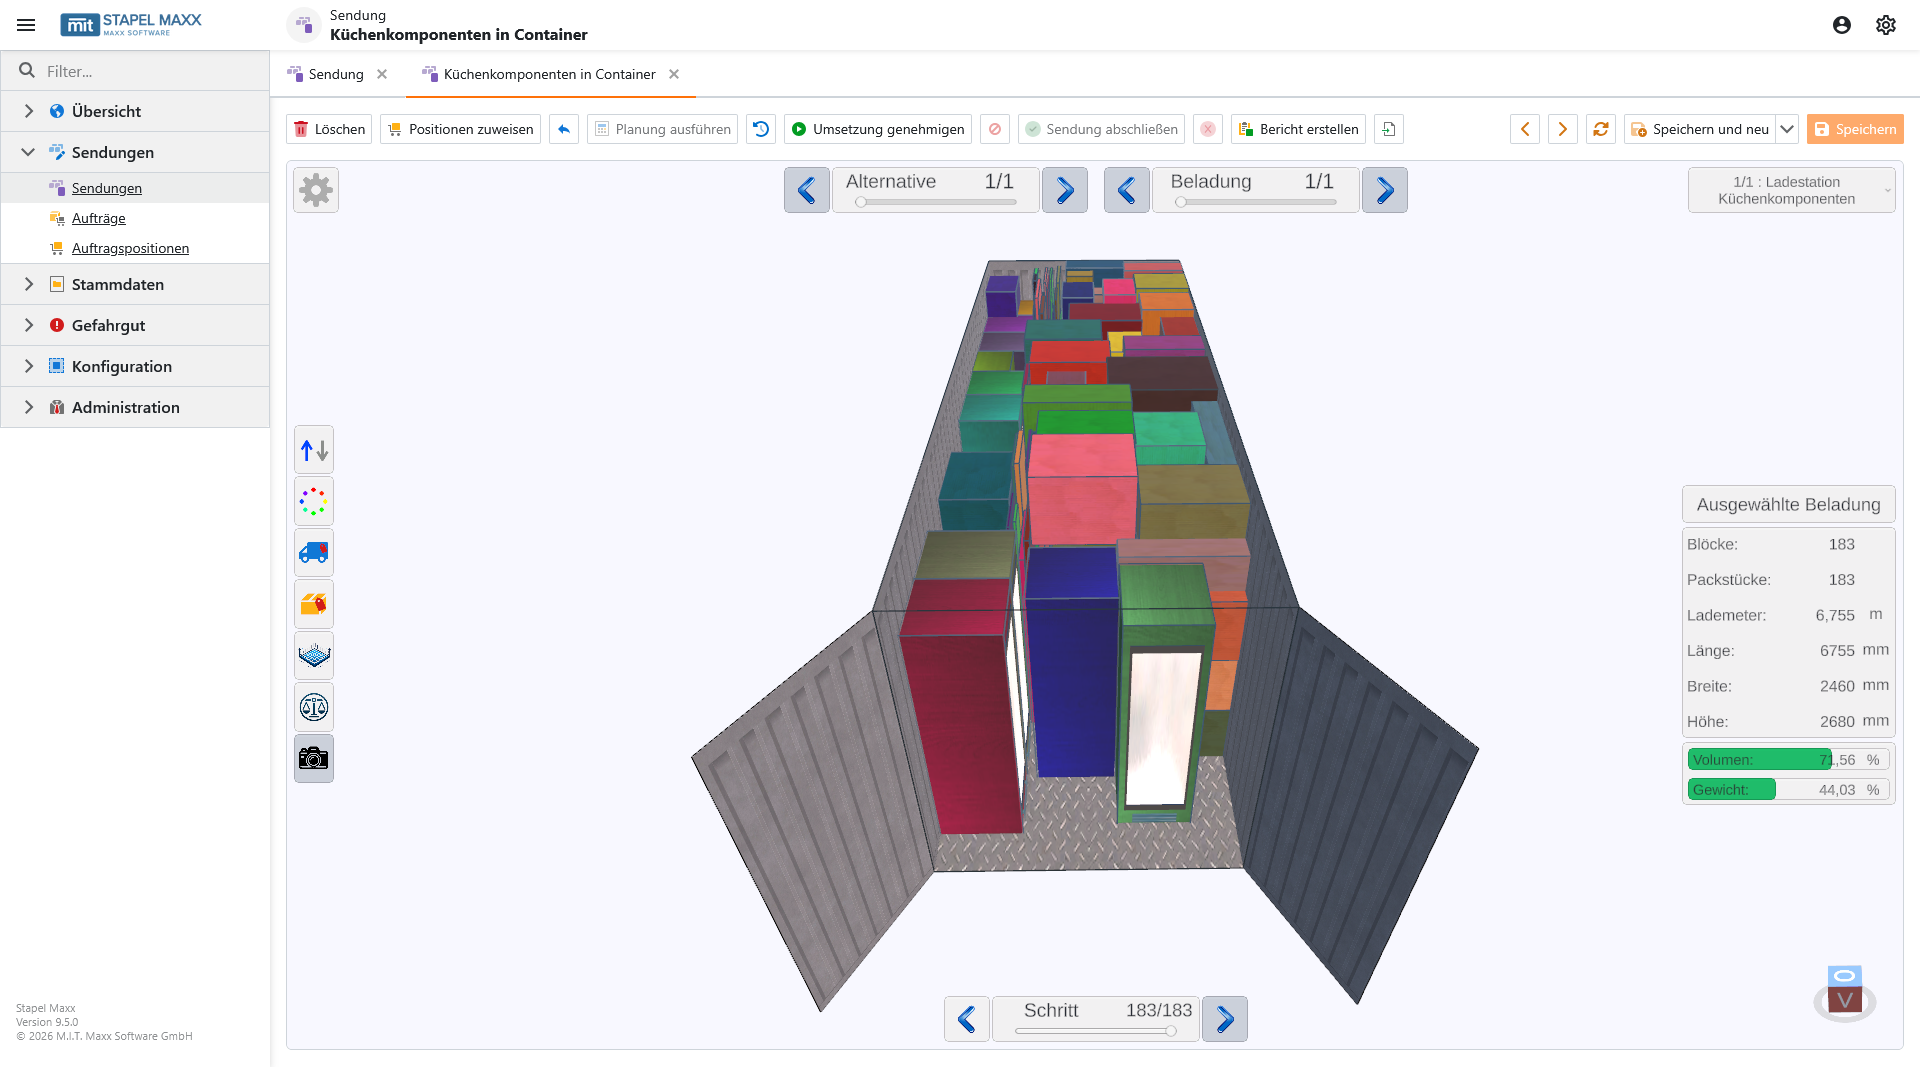This screenshot has height=1067, width=1920.
Task: Collapse the Sendungen section
Action: 29,152
